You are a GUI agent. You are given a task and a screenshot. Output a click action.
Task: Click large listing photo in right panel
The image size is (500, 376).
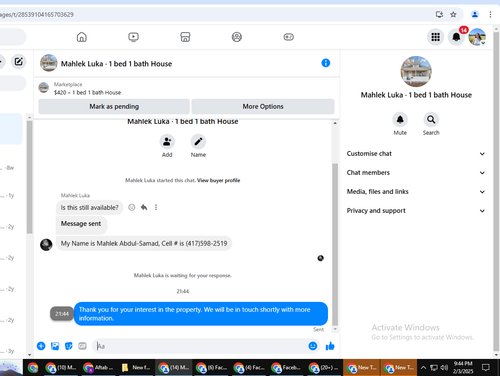coord(416,71)
